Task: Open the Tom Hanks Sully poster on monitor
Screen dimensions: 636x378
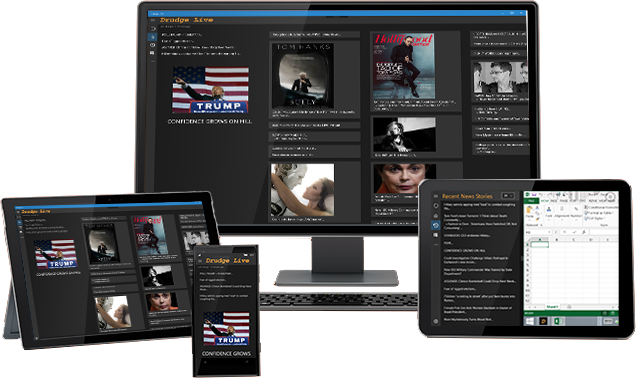Action: coord(303,75)
